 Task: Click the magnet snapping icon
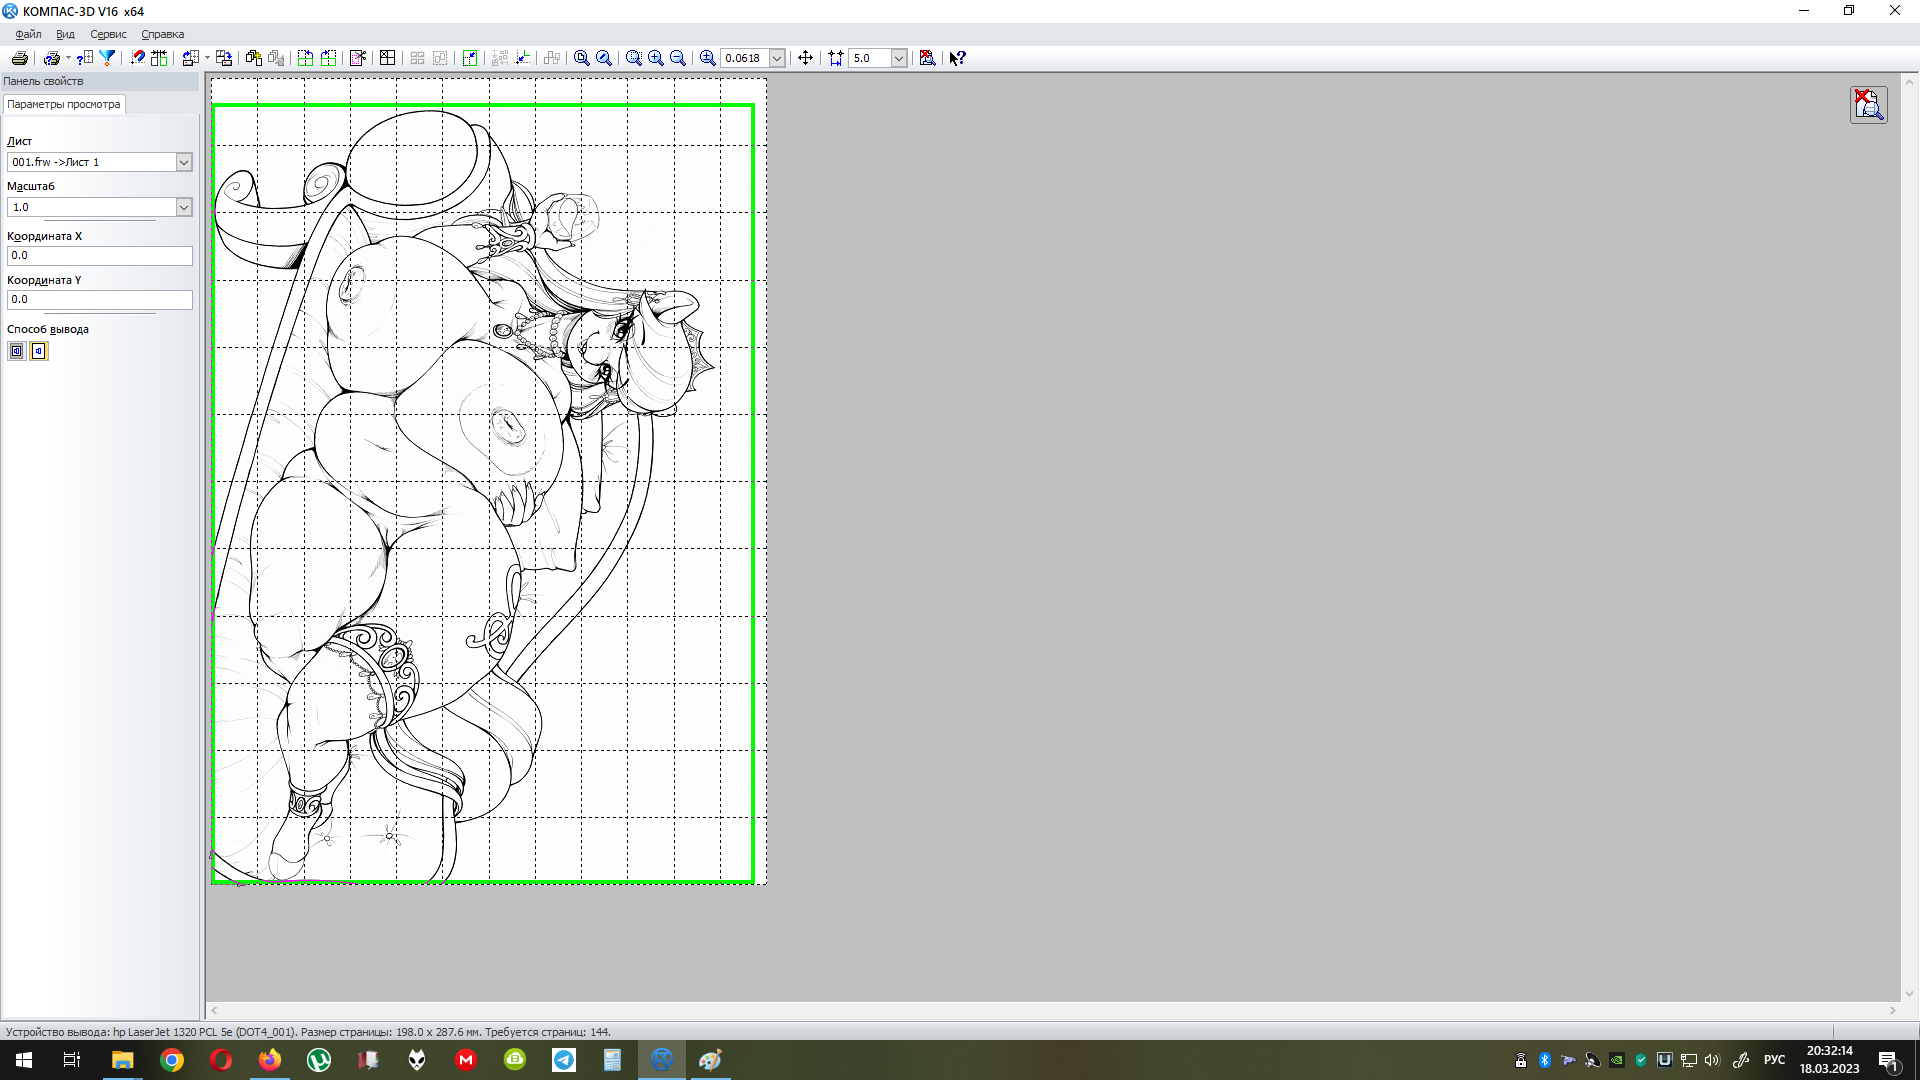point(137,58)
